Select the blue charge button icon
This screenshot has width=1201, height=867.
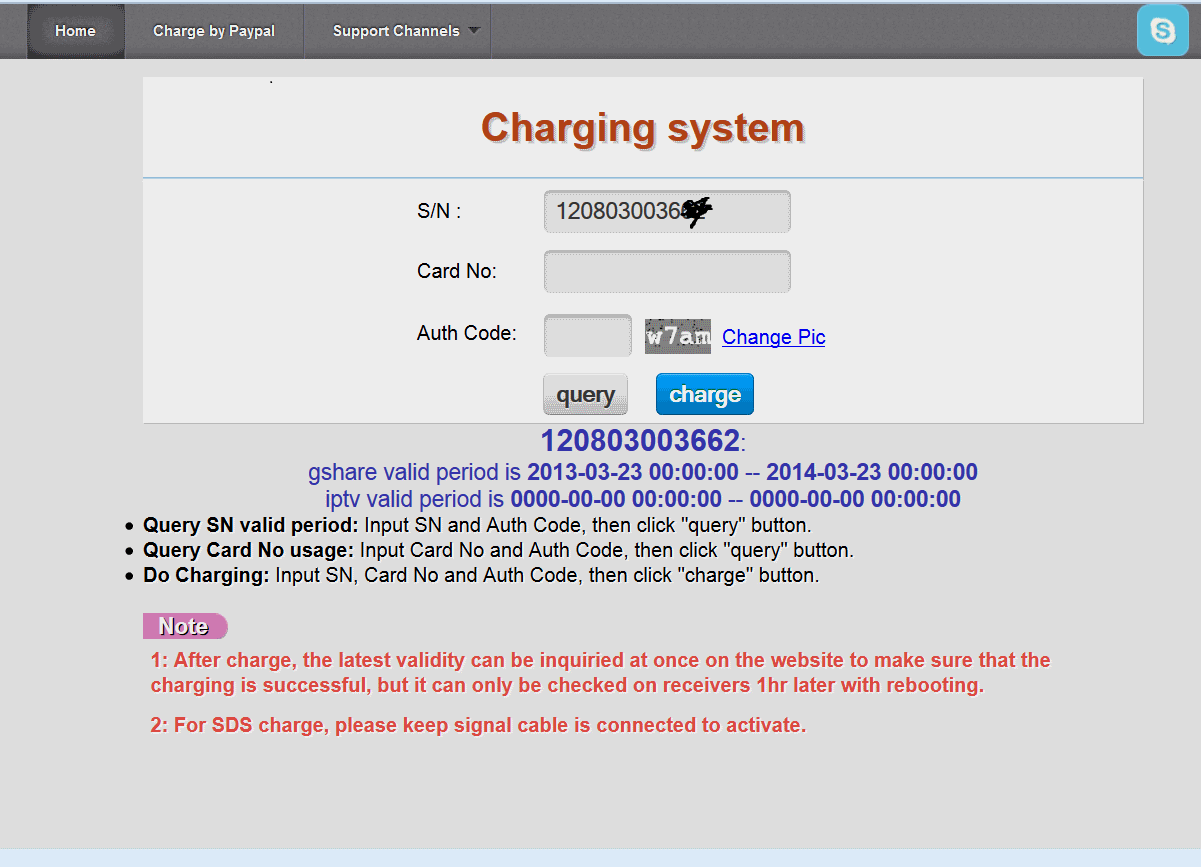coord(704,394)
